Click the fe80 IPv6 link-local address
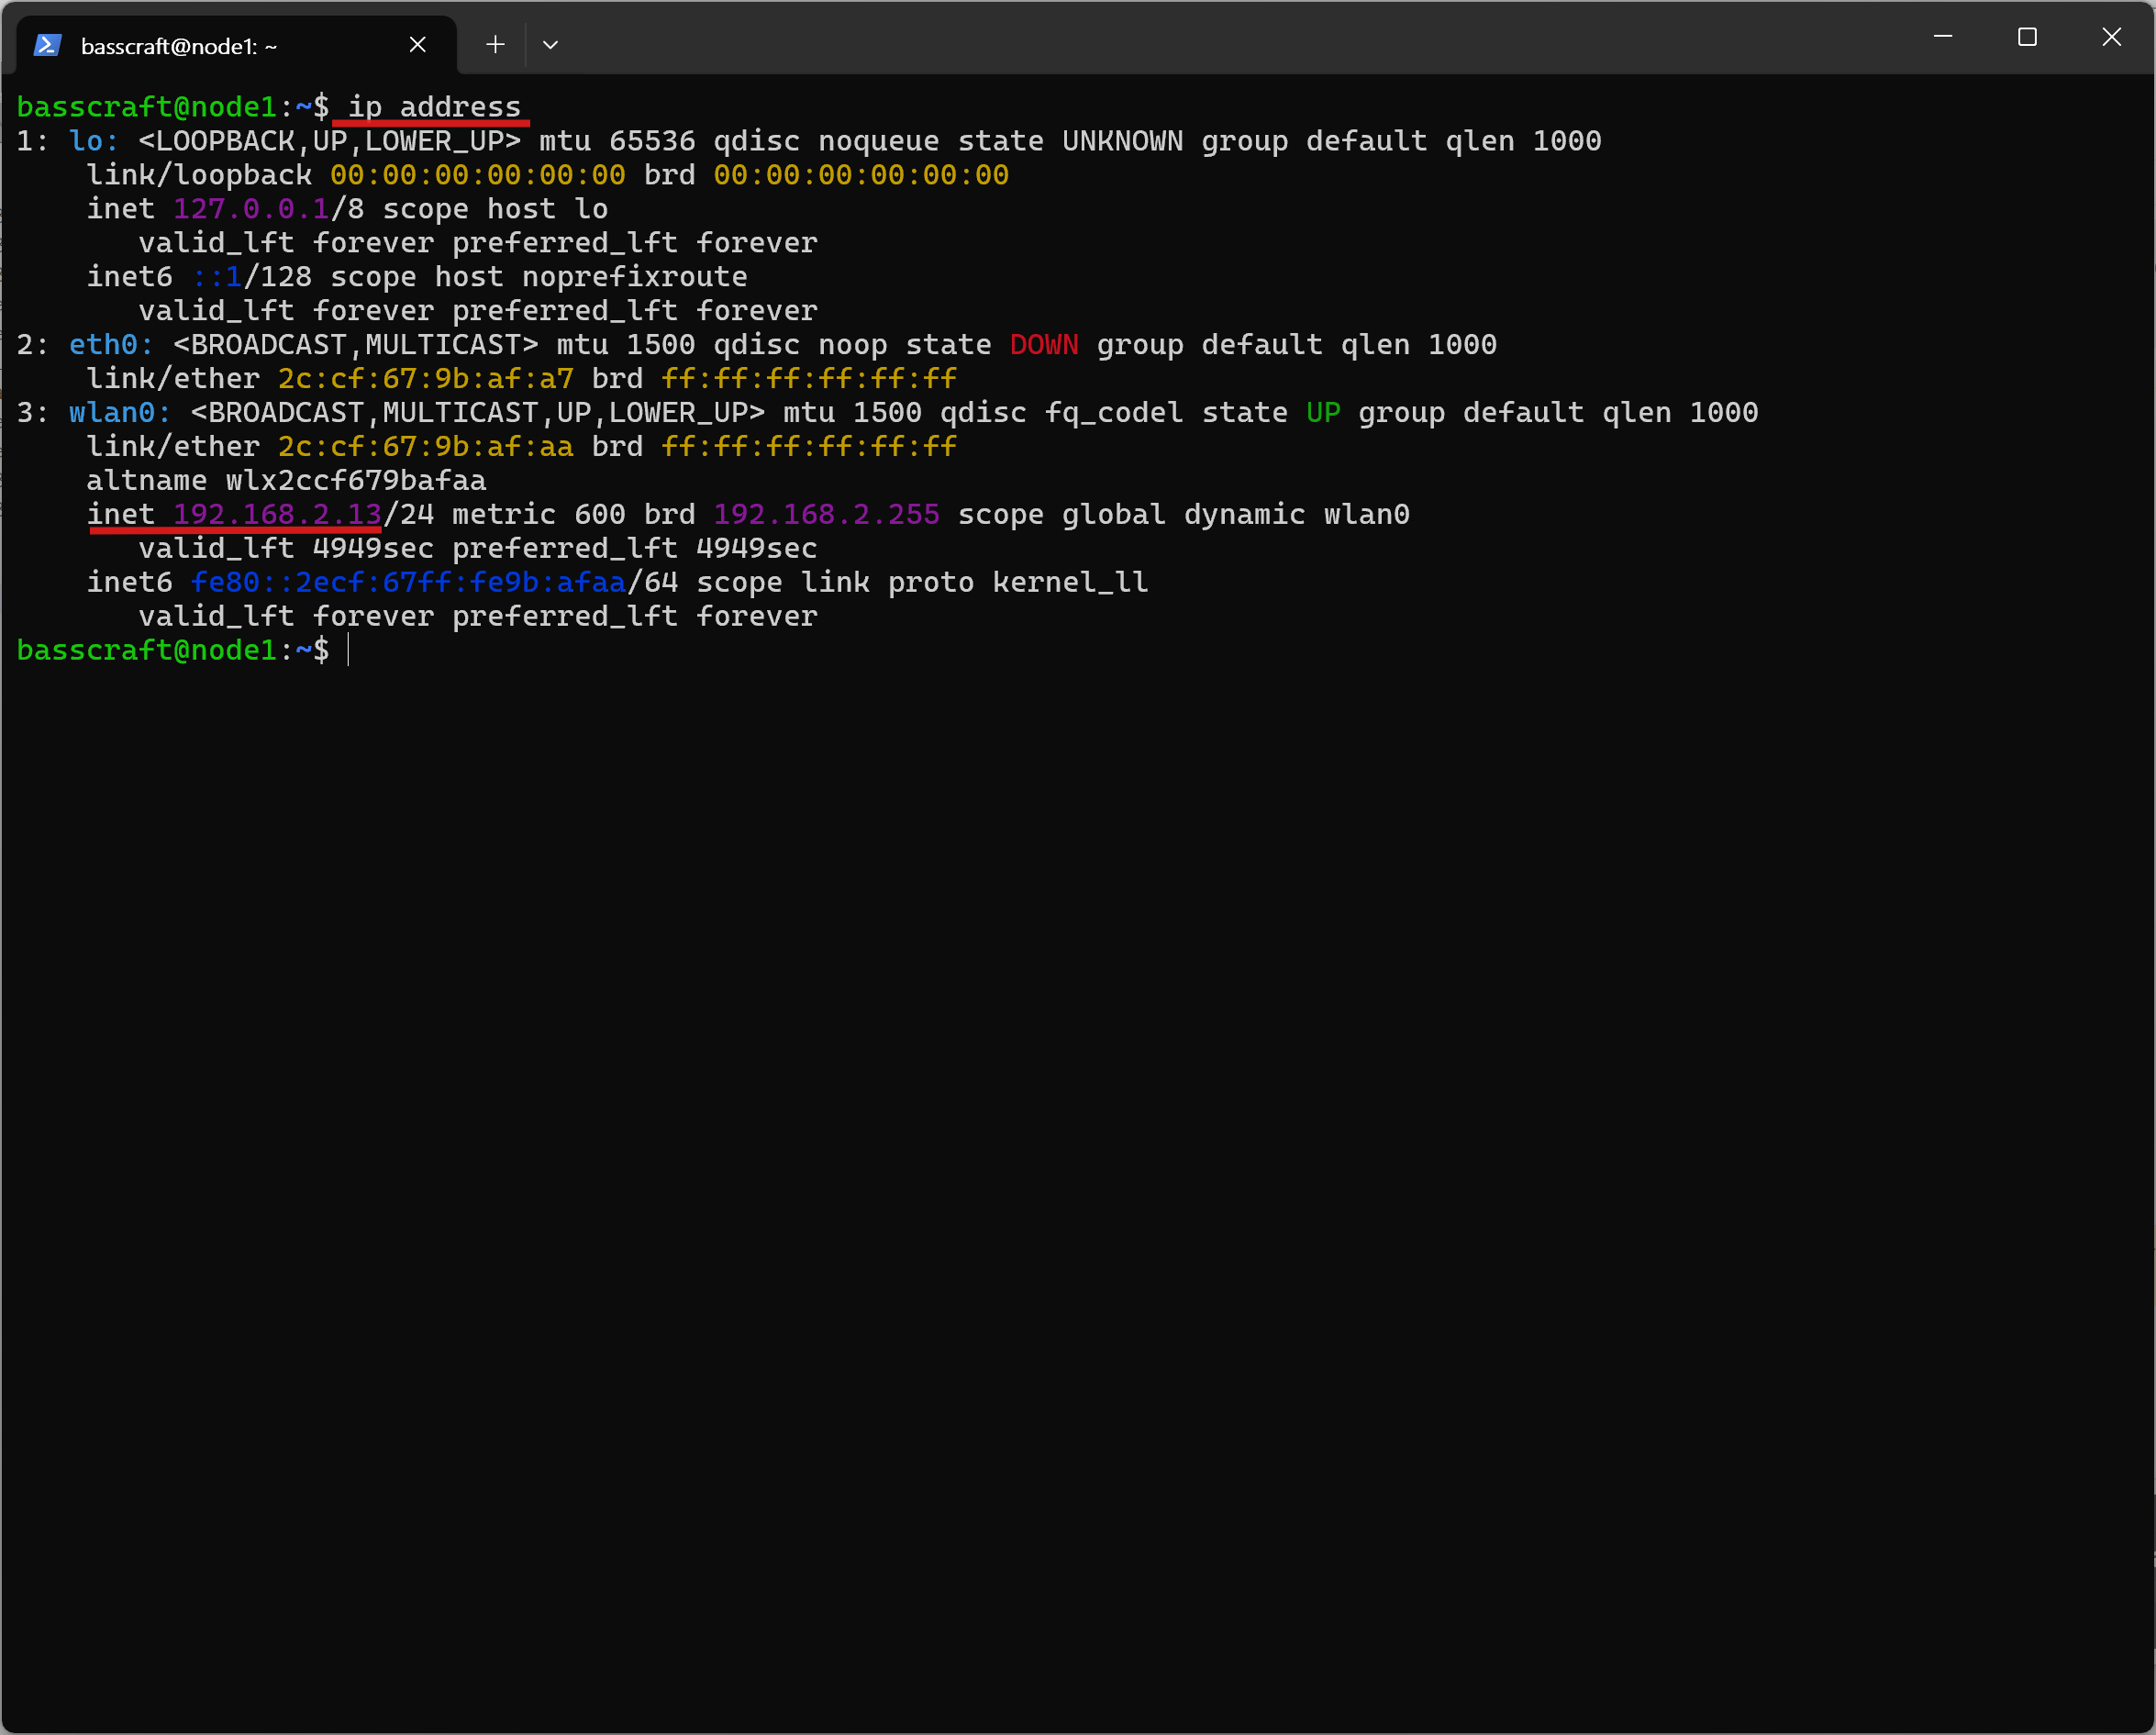The width and height of the screenshot is (2156, 1735). [x=407, y=582]
